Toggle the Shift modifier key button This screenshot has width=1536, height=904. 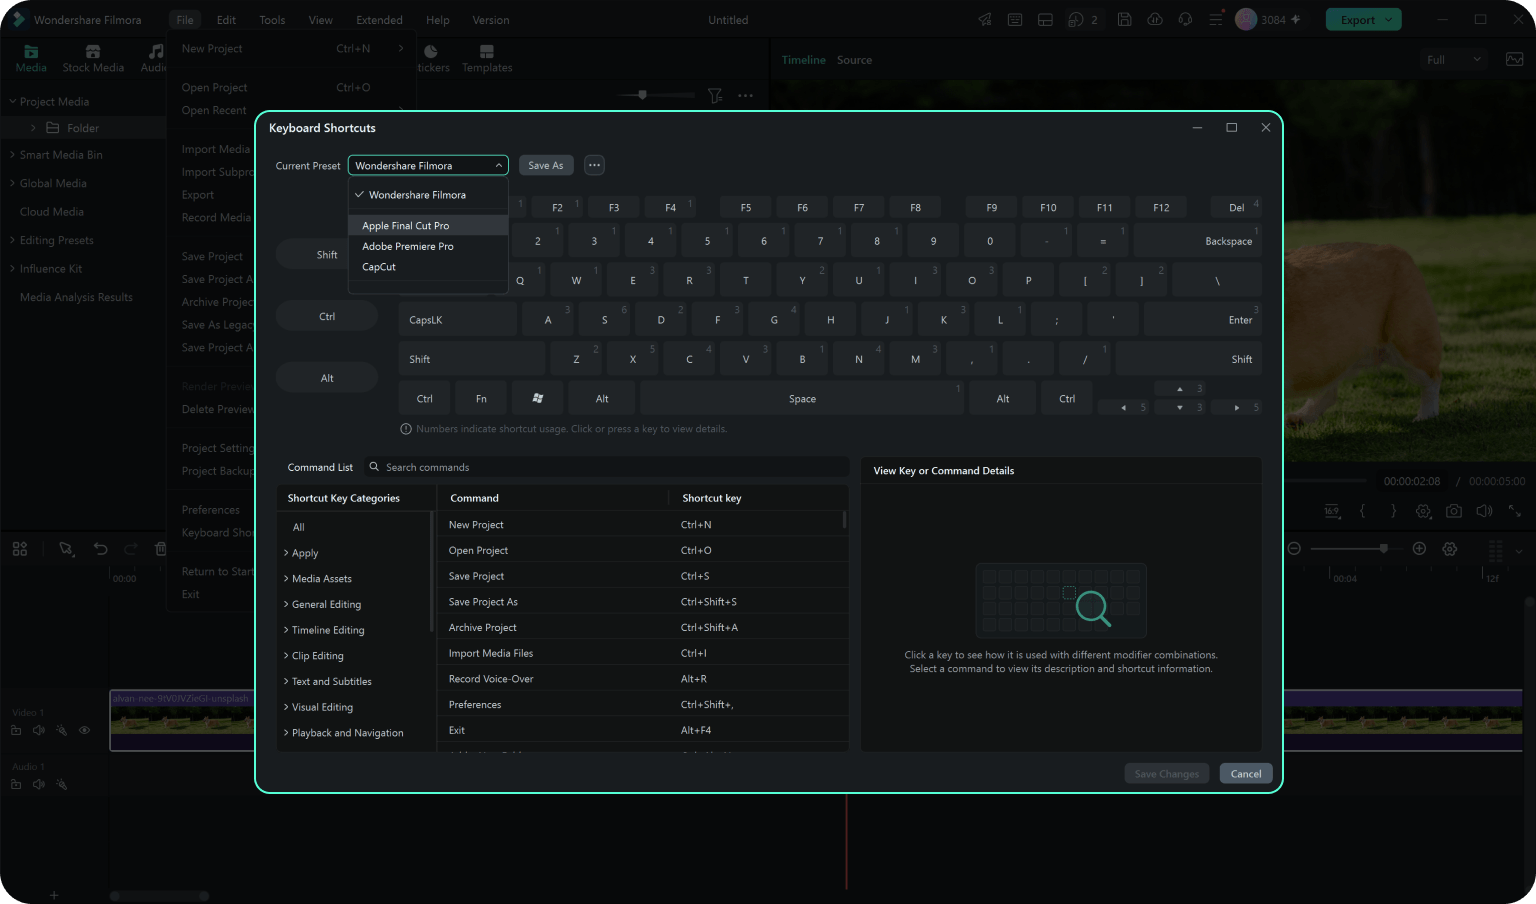tap(327, 255)
